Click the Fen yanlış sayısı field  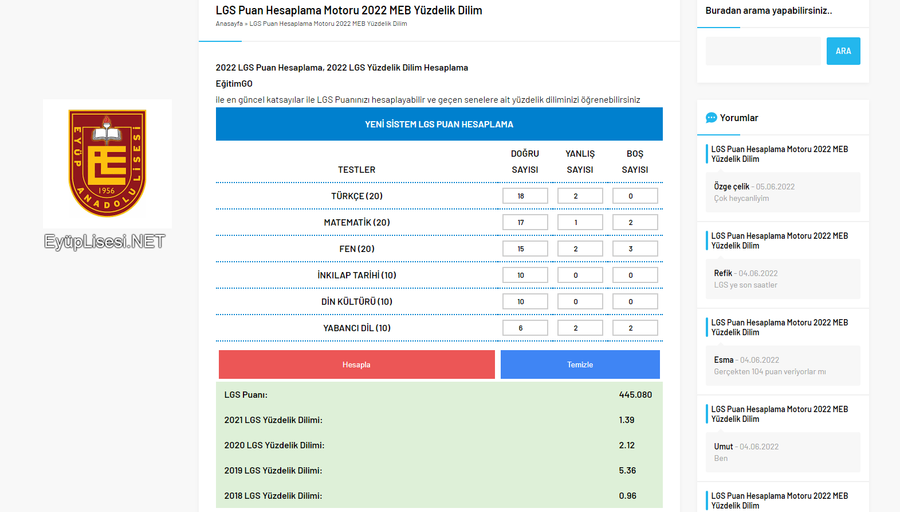pos(580,249)
